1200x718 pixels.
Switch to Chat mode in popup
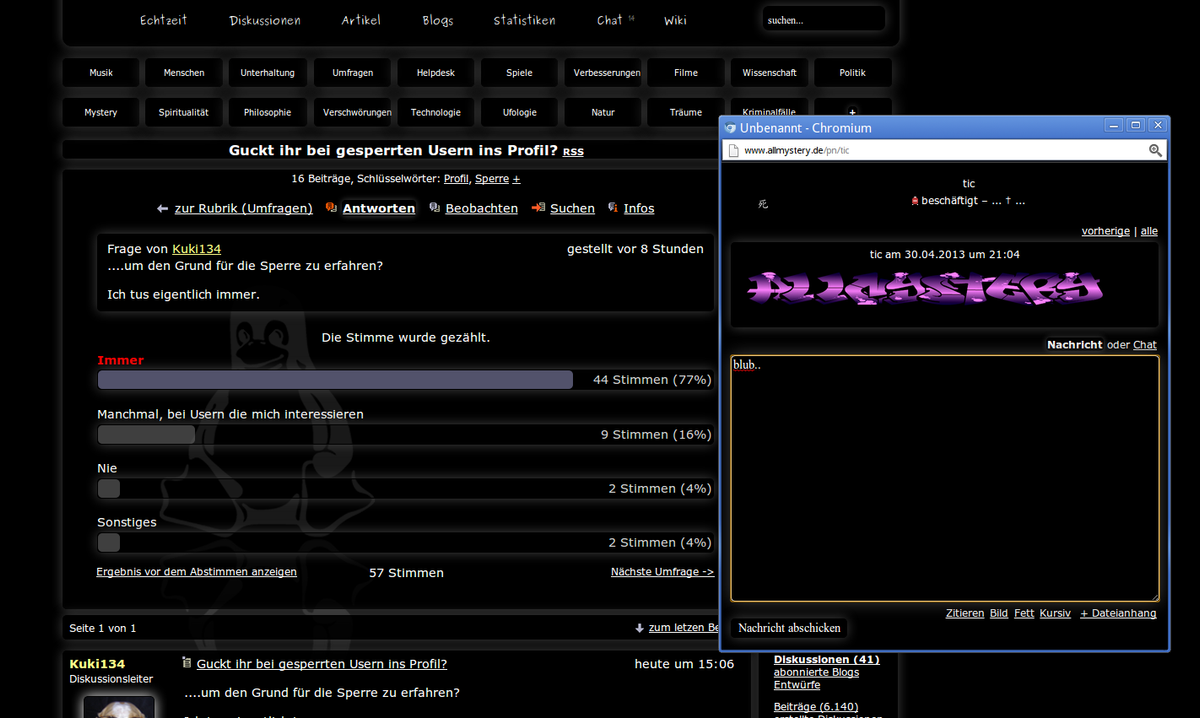point(1145,345)
